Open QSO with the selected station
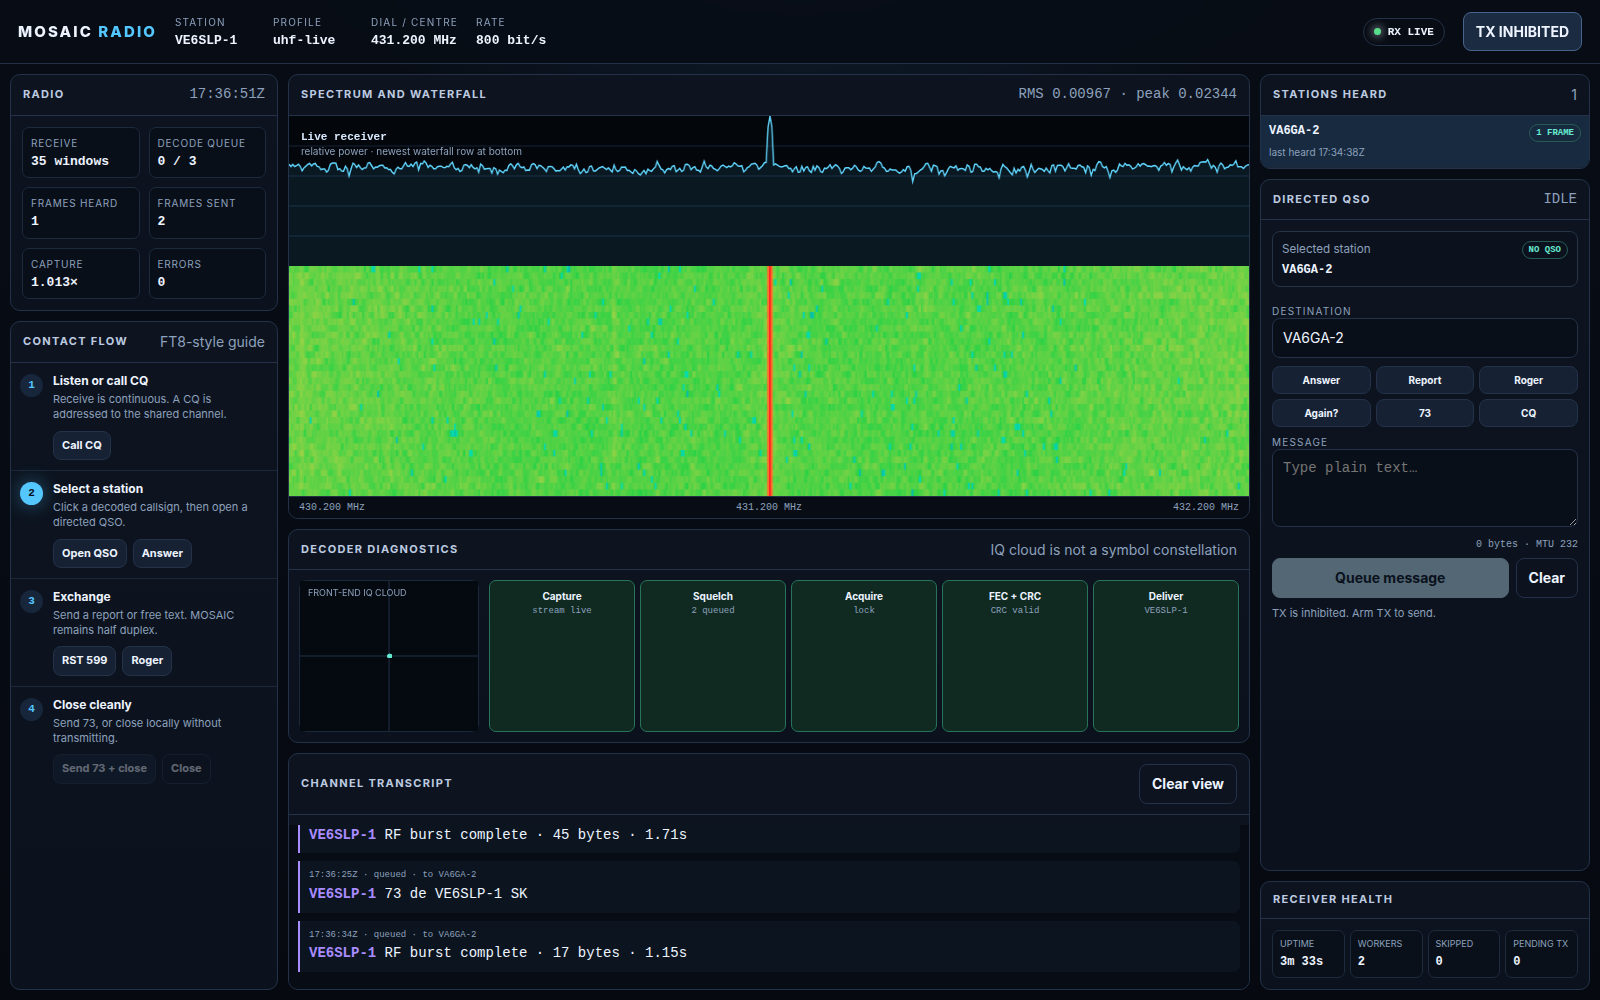 click(89, 553)
